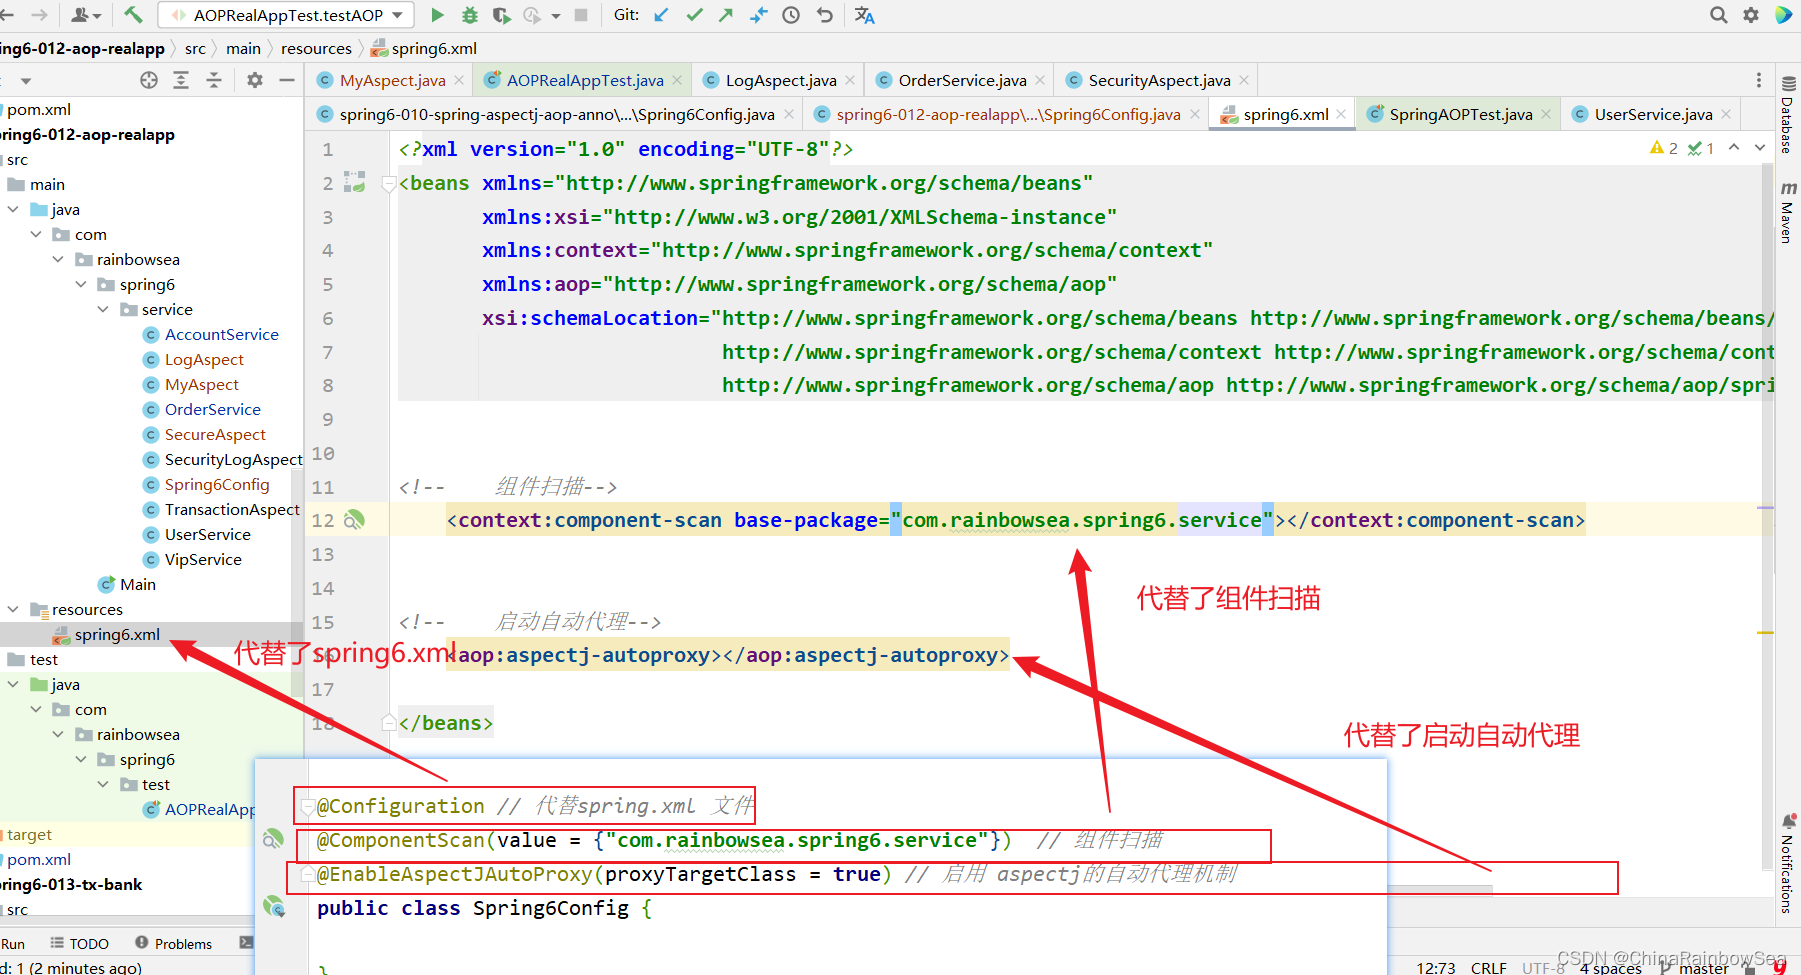Viewport: 1801px width, 975px height.
Task: Collapse the service package node
Action: [x=103, y=309]
